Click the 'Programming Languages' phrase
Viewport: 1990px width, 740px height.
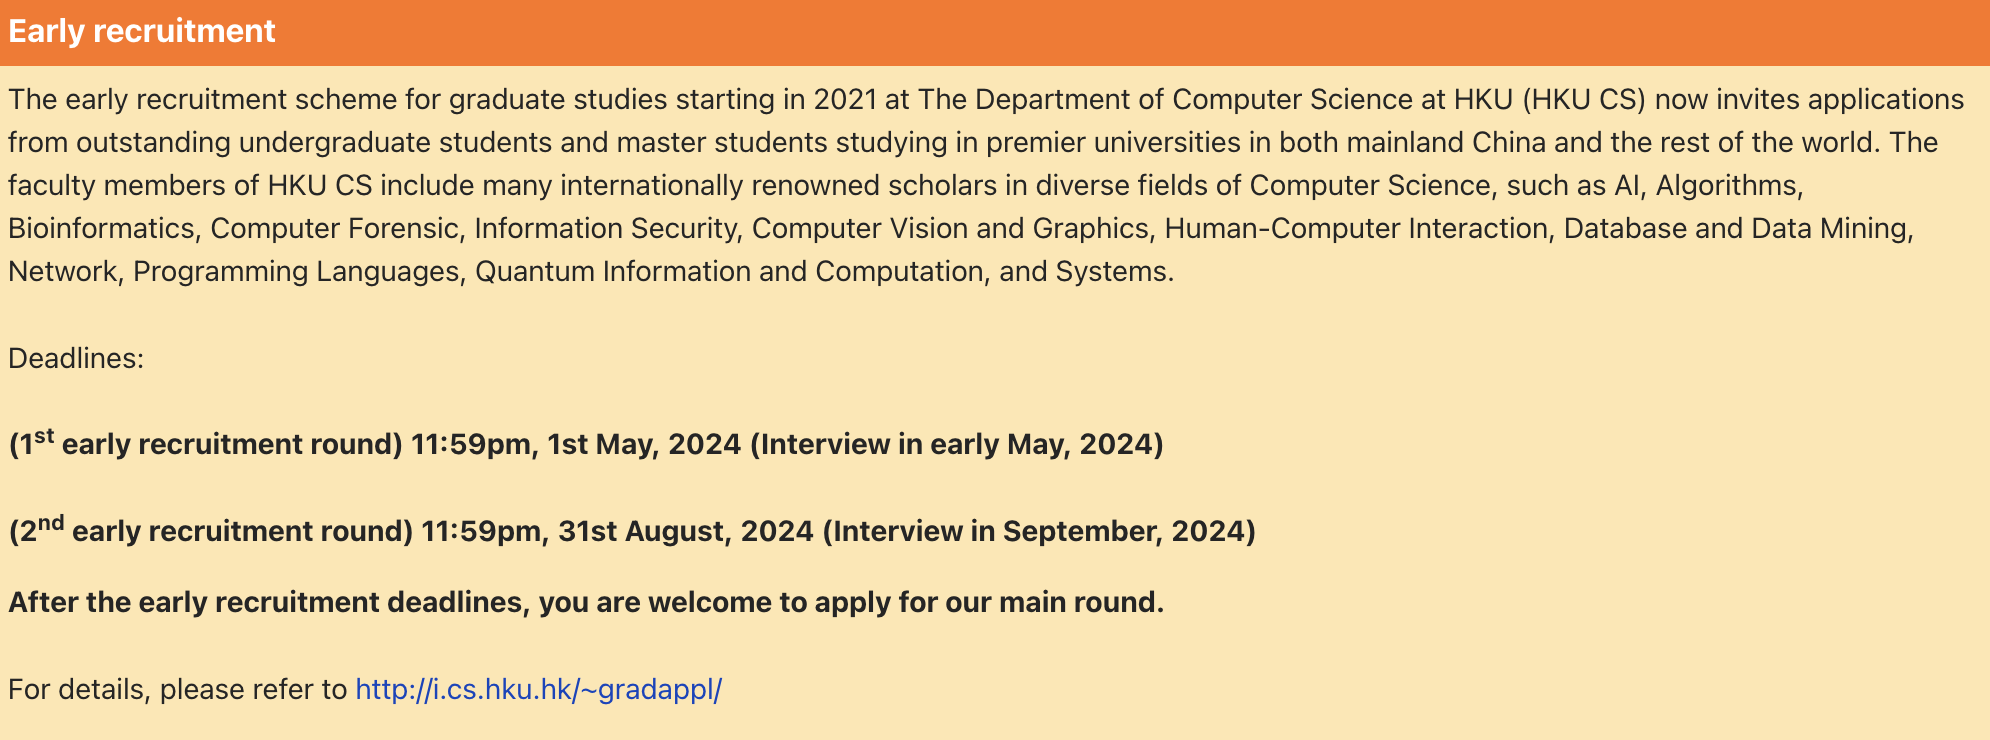click(x=296, y=271)
